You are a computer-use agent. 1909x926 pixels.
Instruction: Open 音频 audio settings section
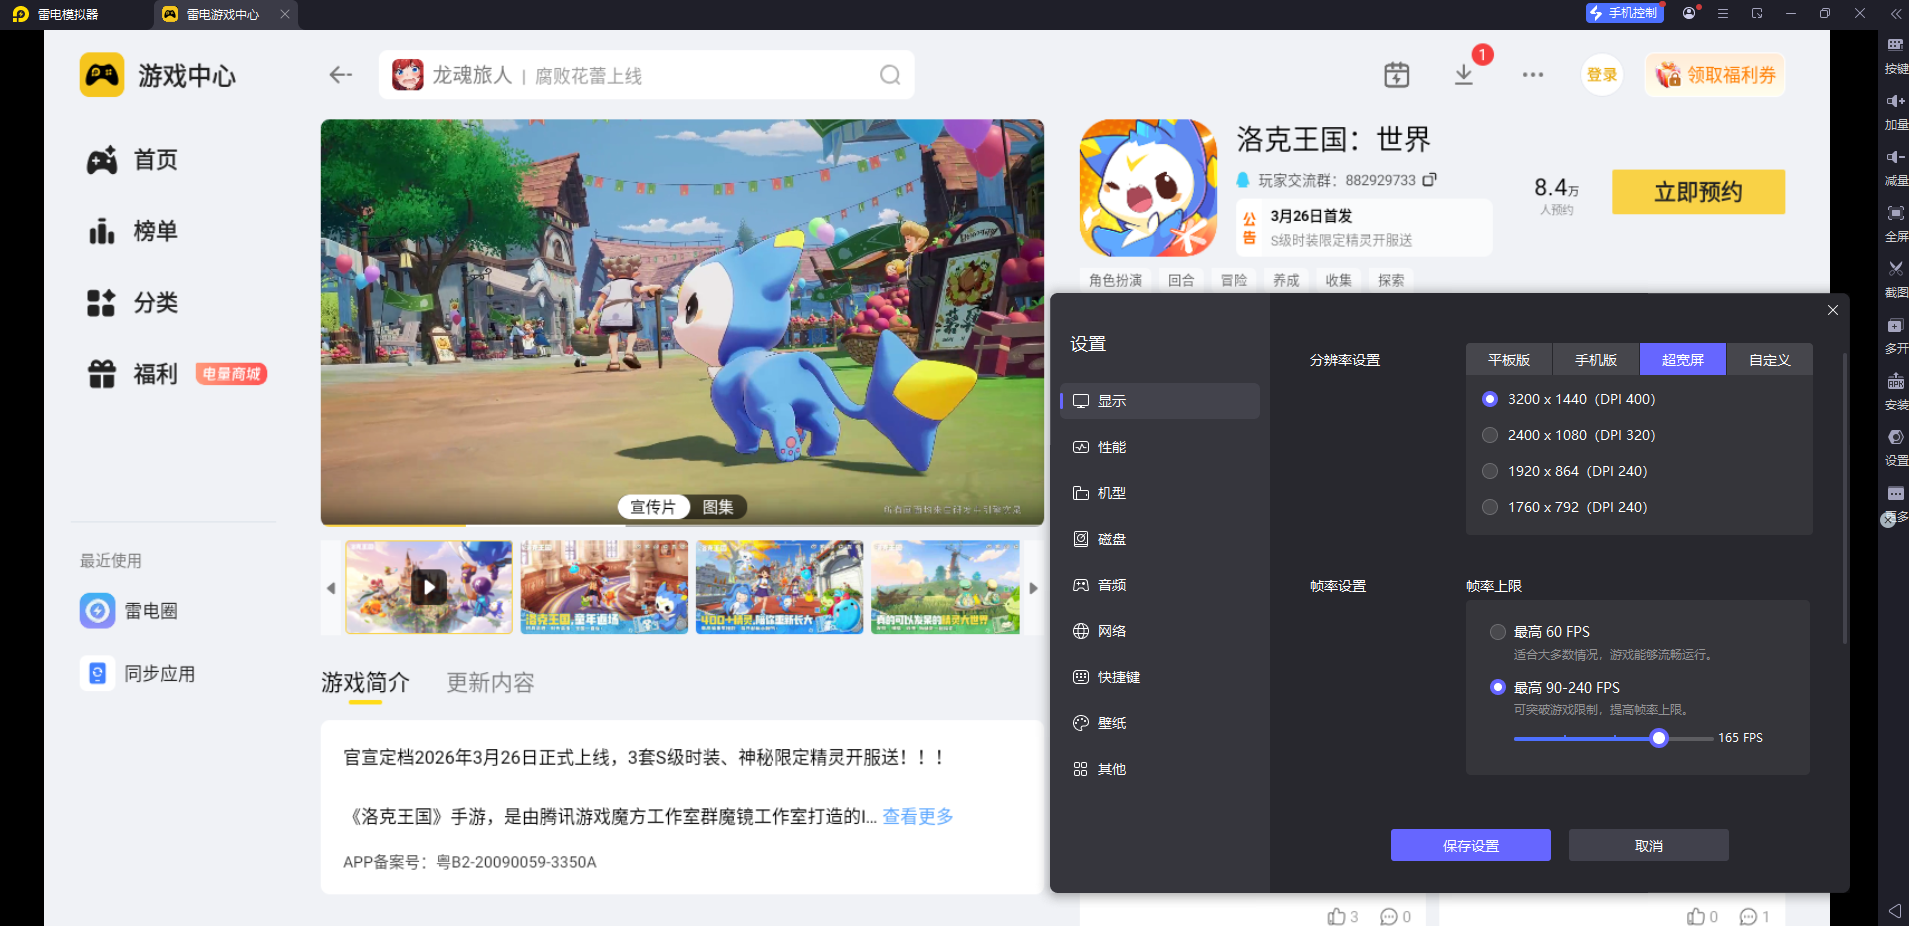1111,585
